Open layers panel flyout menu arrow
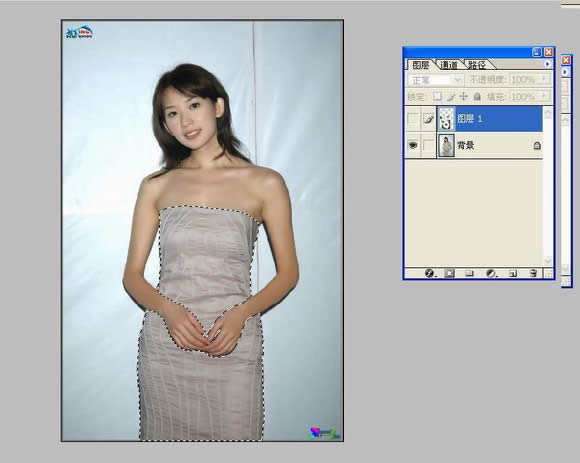 point(547,64)
